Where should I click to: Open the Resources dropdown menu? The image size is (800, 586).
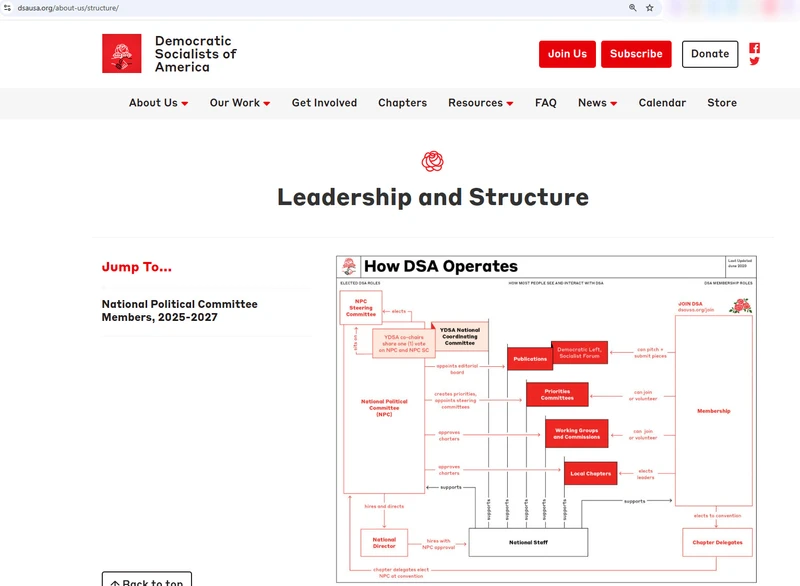tap(480, 103)
